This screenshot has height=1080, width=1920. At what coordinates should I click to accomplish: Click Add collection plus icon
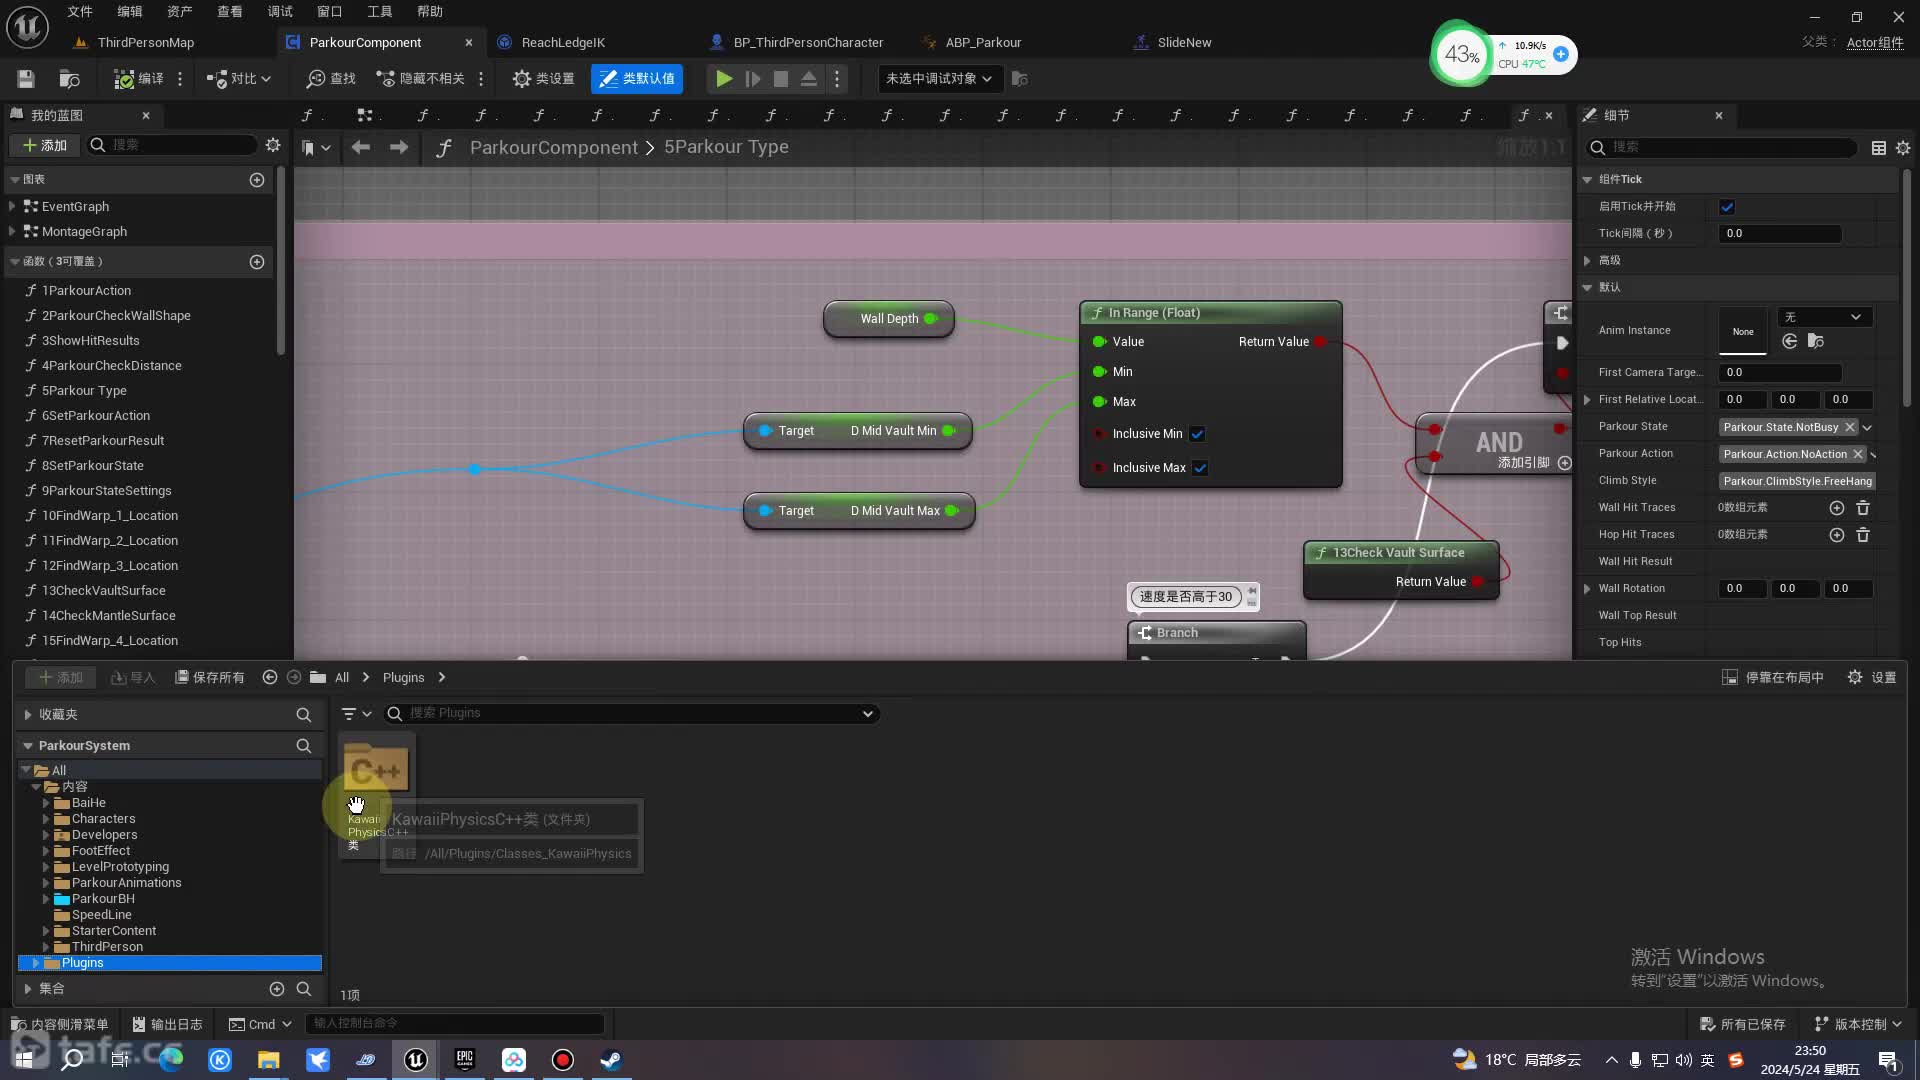tap(277, 988)
